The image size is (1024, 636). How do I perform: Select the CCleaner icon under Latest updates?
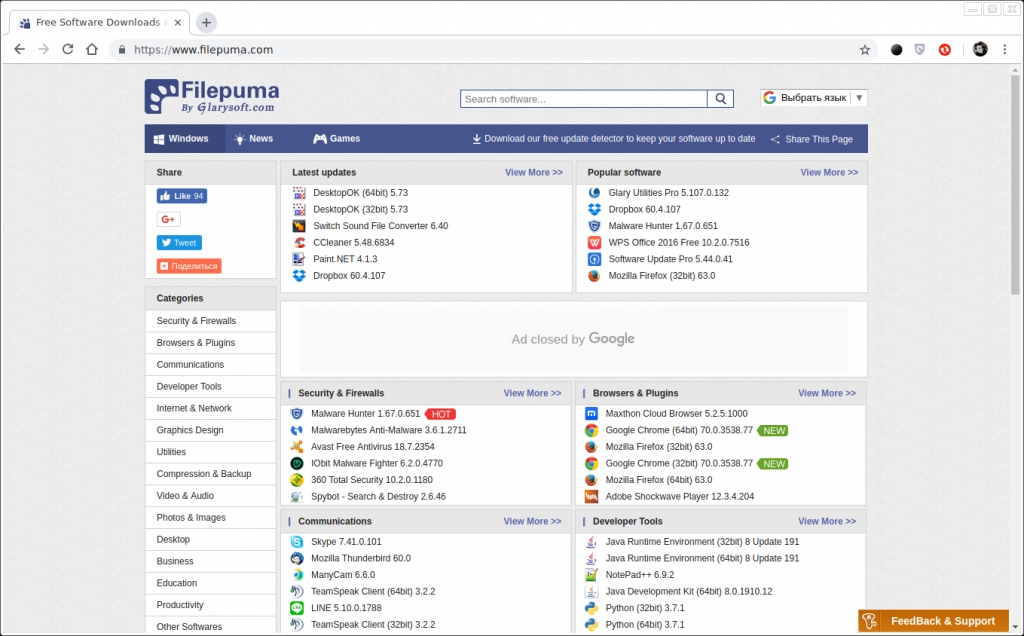(x=297, y=242)
